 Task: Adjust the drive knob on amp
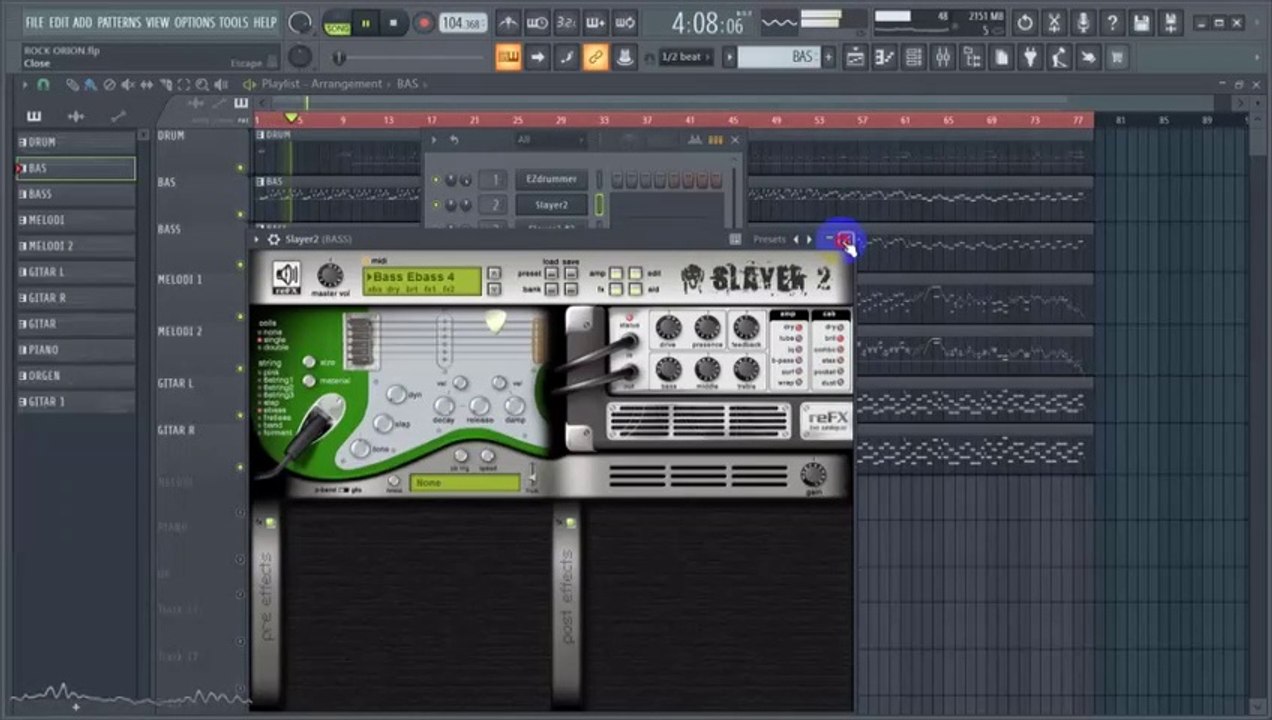click(x=668, y=326)
